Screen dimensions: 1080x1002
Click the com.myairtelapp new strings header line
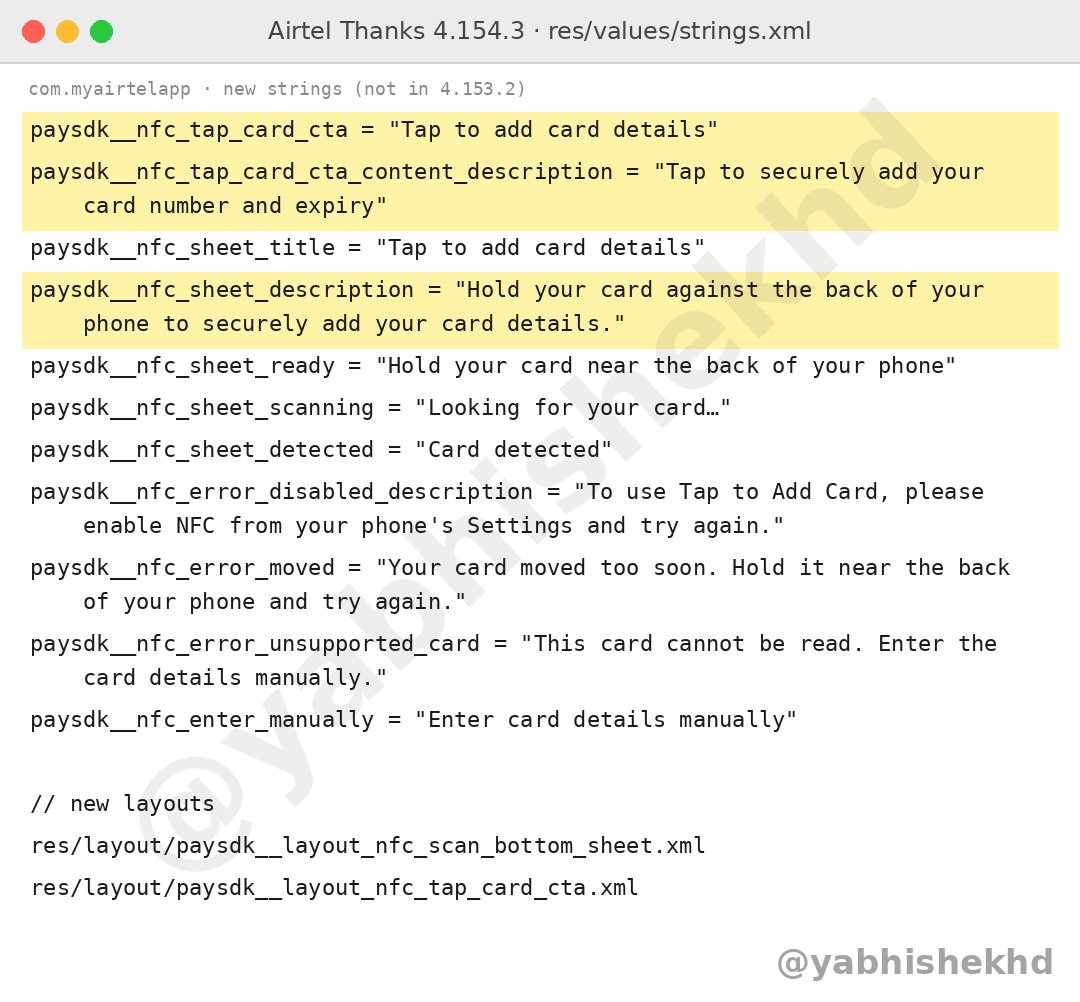277,89
